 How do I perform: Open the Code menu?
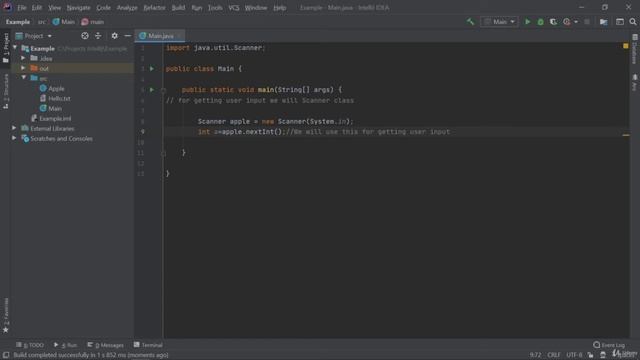coord(103,8)
